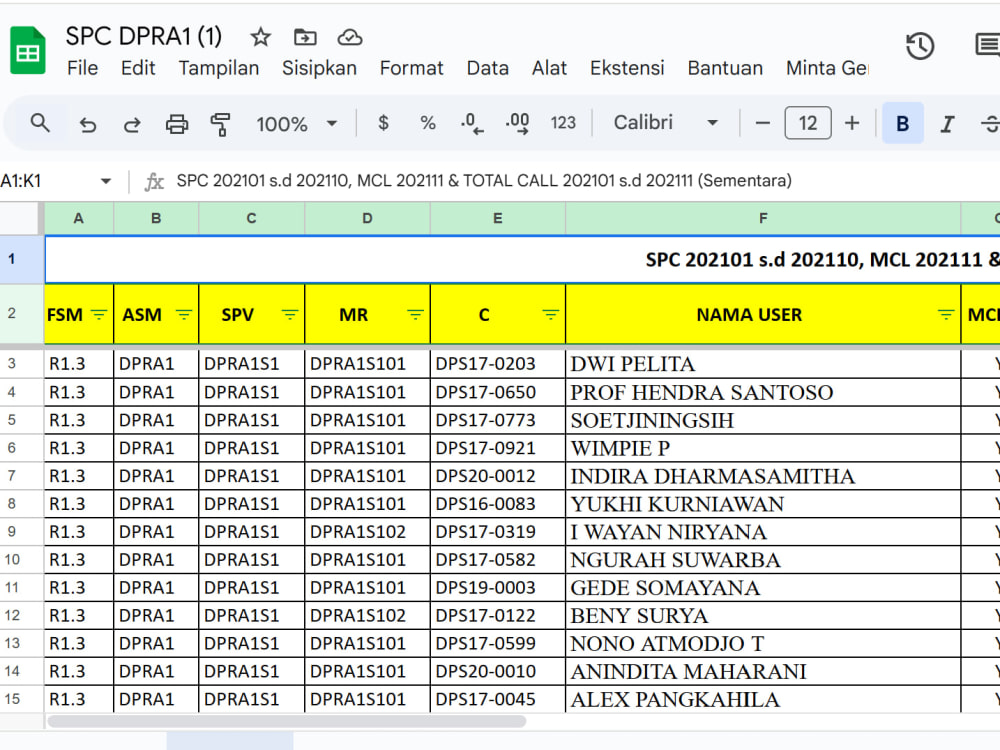This screenshot has height=750, width=1000.
Task: Click the name box showing A1:K1
Action: (48, 181)
